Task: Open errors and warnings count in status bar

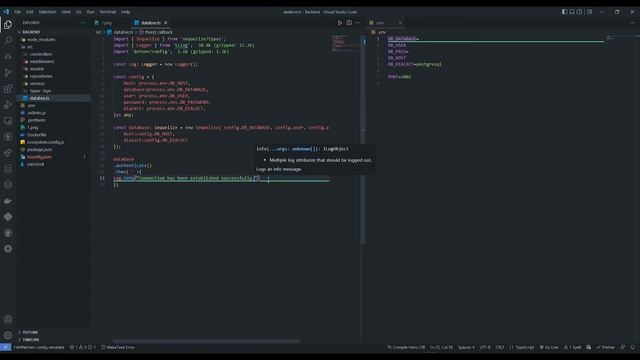Action: (x=82, y=347)
